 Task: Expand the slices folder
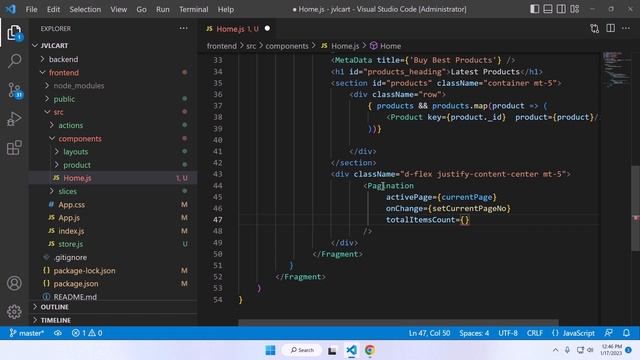pos(67,191)
